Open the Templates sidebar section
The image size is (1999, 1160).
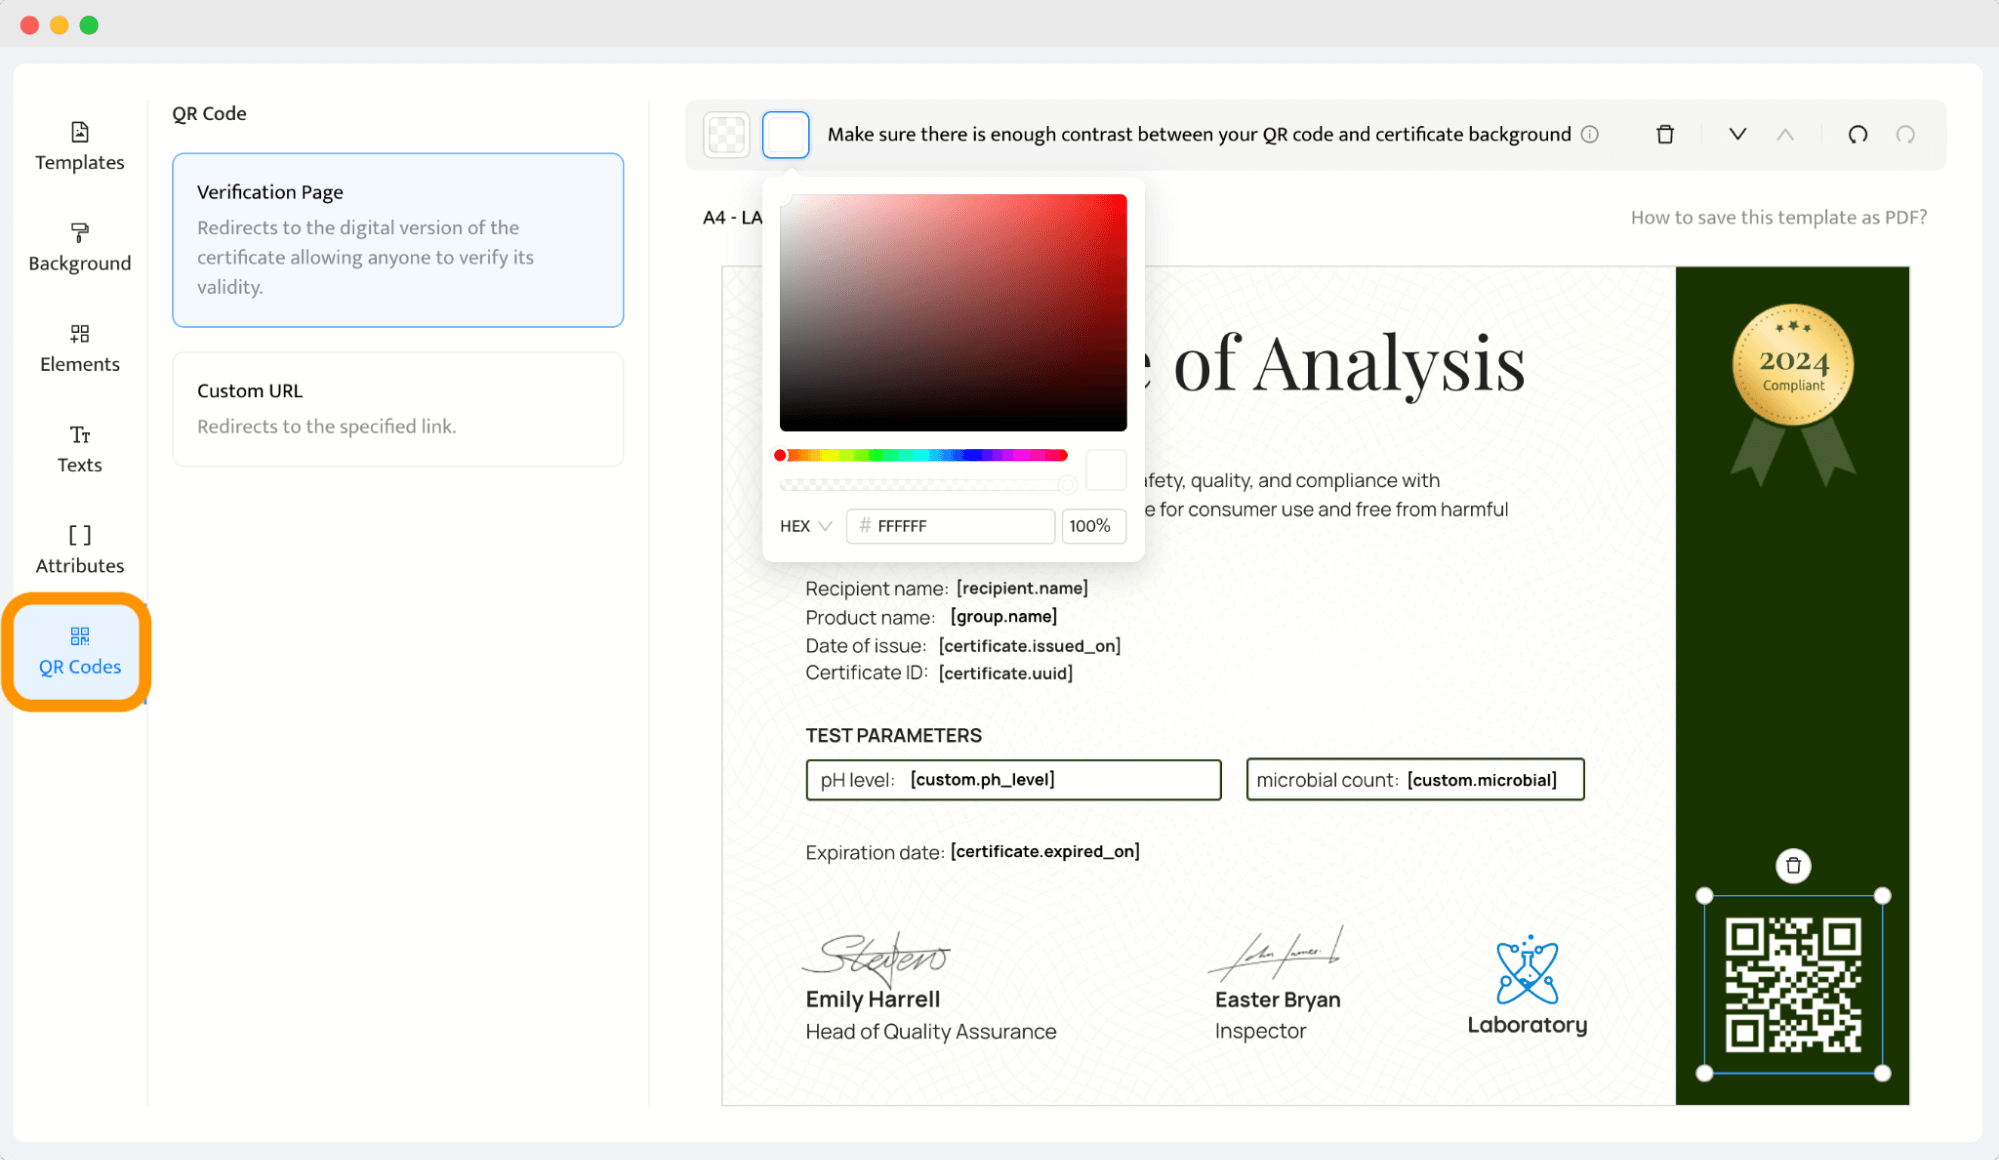coord(80,146)
